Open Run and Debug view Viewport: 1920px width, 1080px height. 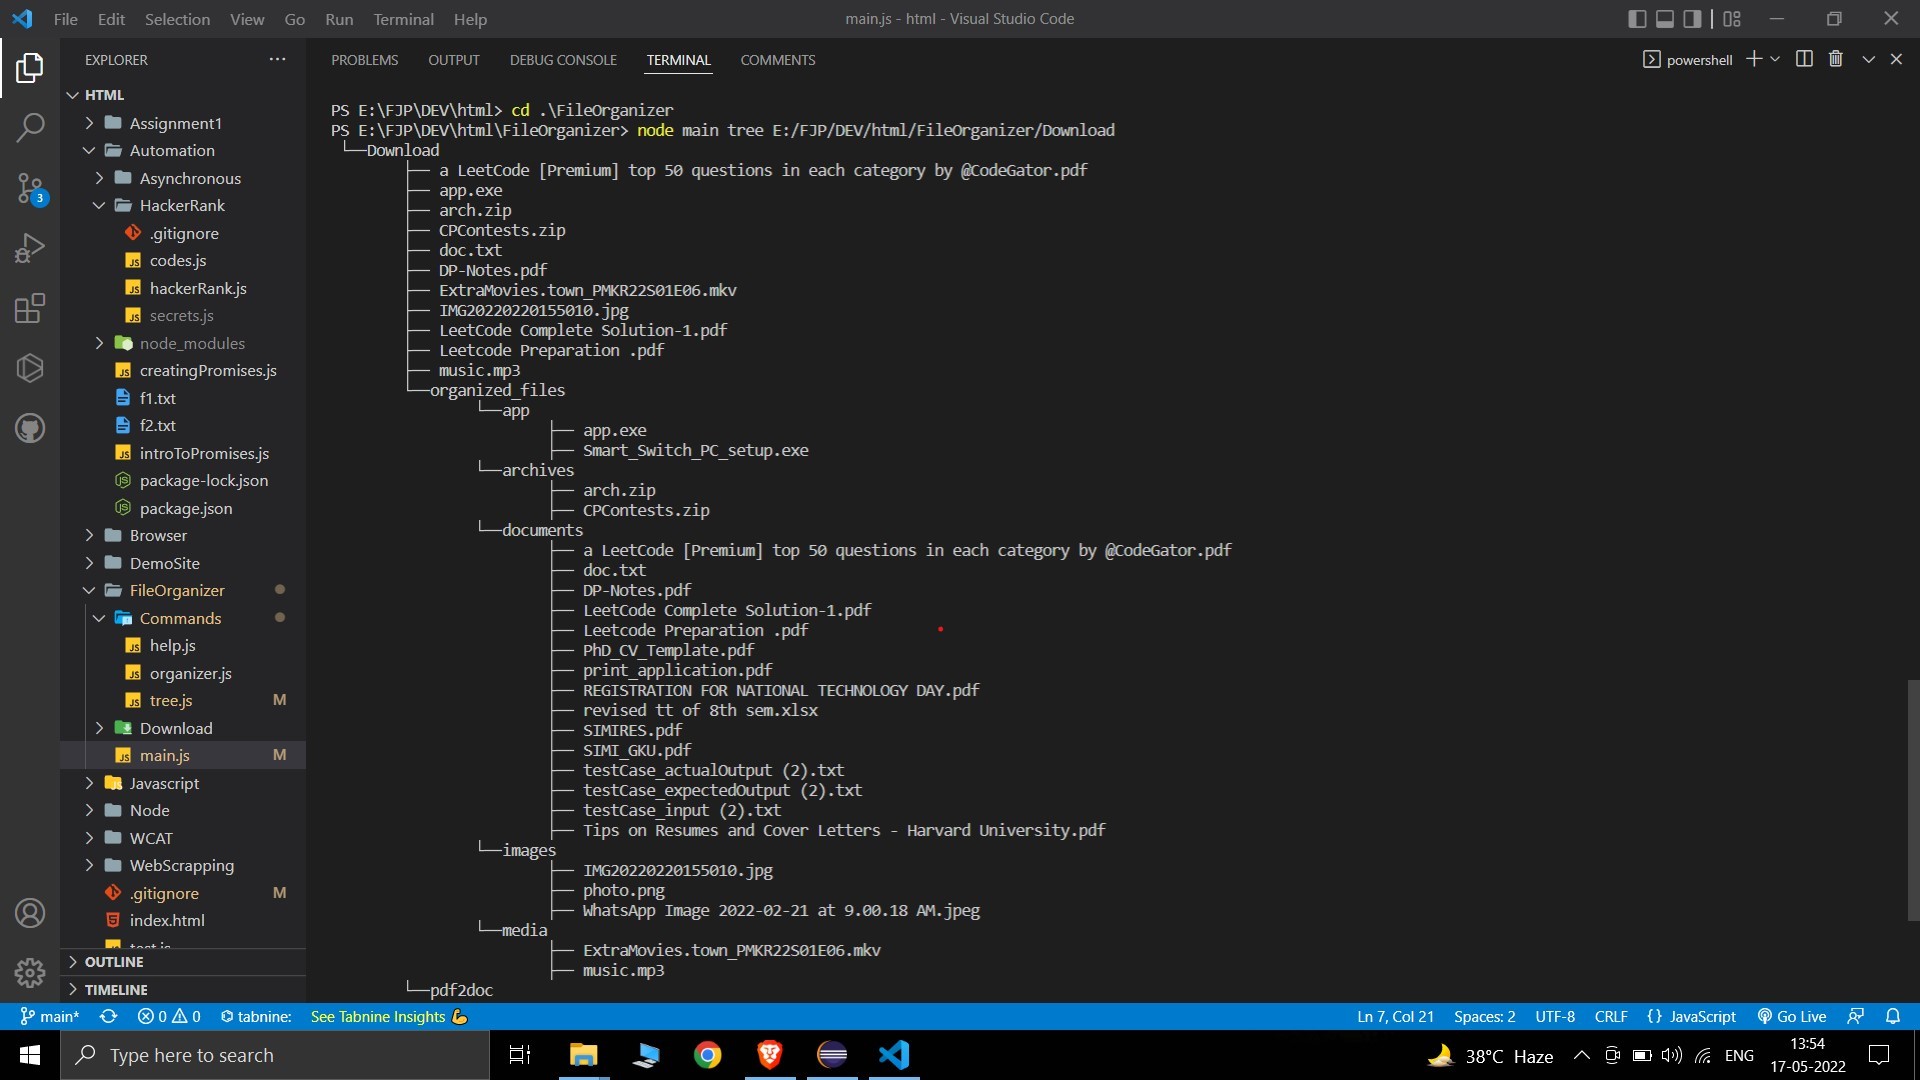pos(30,248)
